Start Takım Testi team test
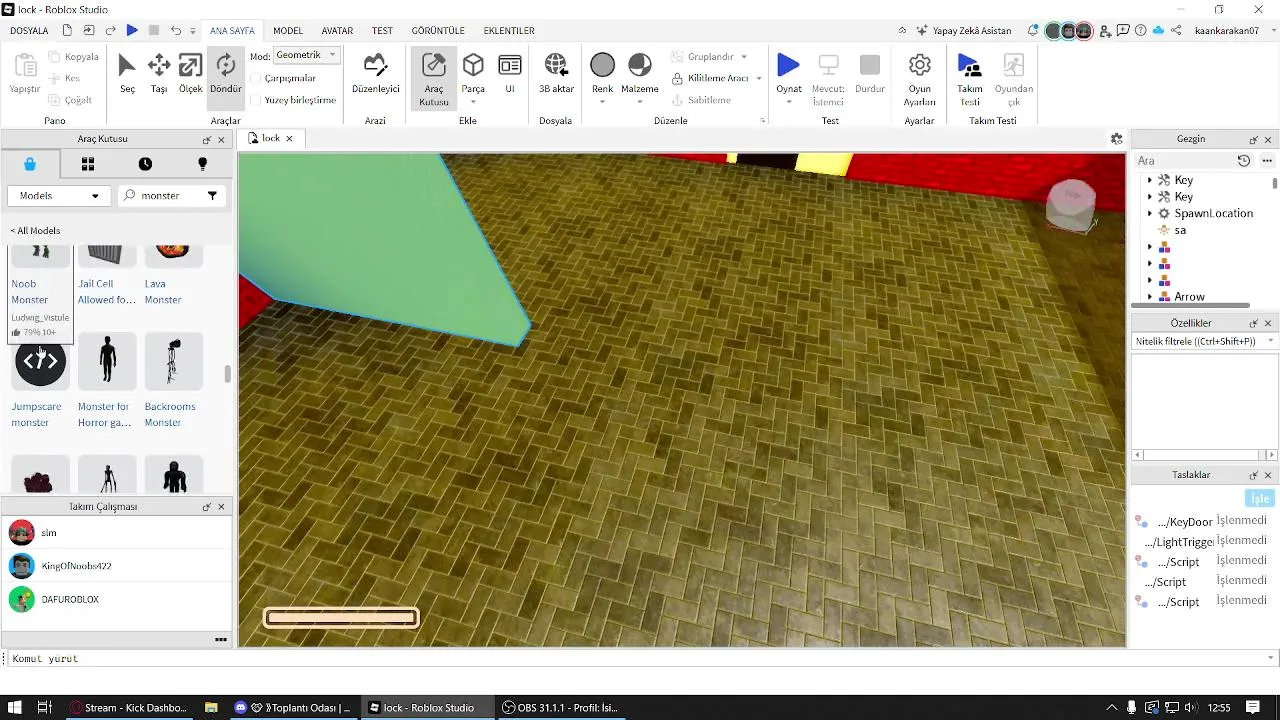1280x720 pixels. (x=970, y=79)
